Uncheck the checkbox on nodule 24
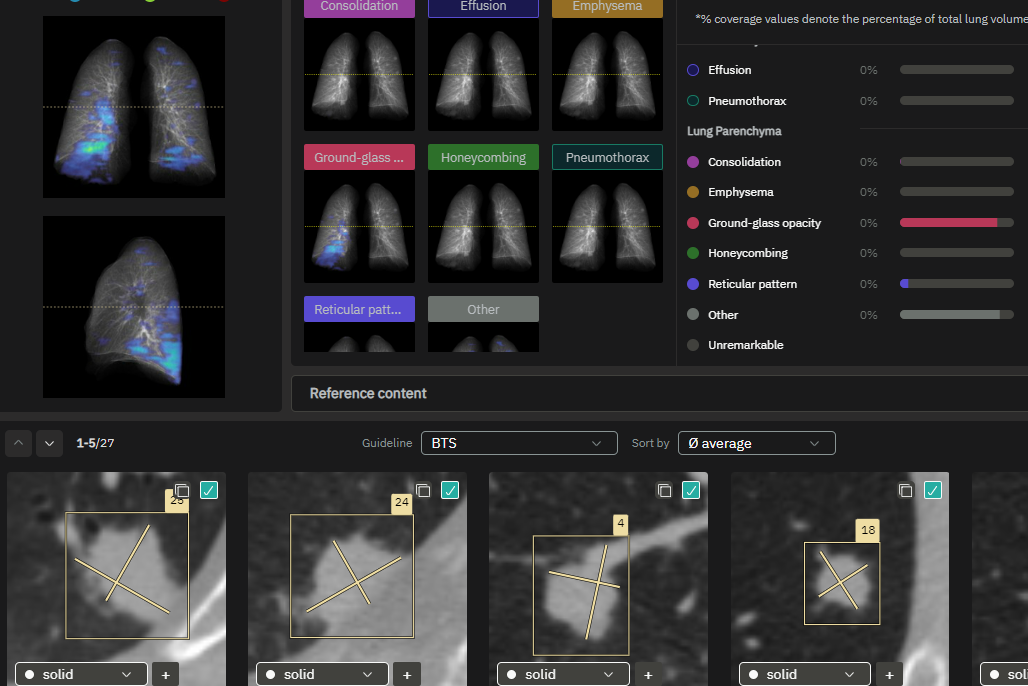 click(450, 490)
